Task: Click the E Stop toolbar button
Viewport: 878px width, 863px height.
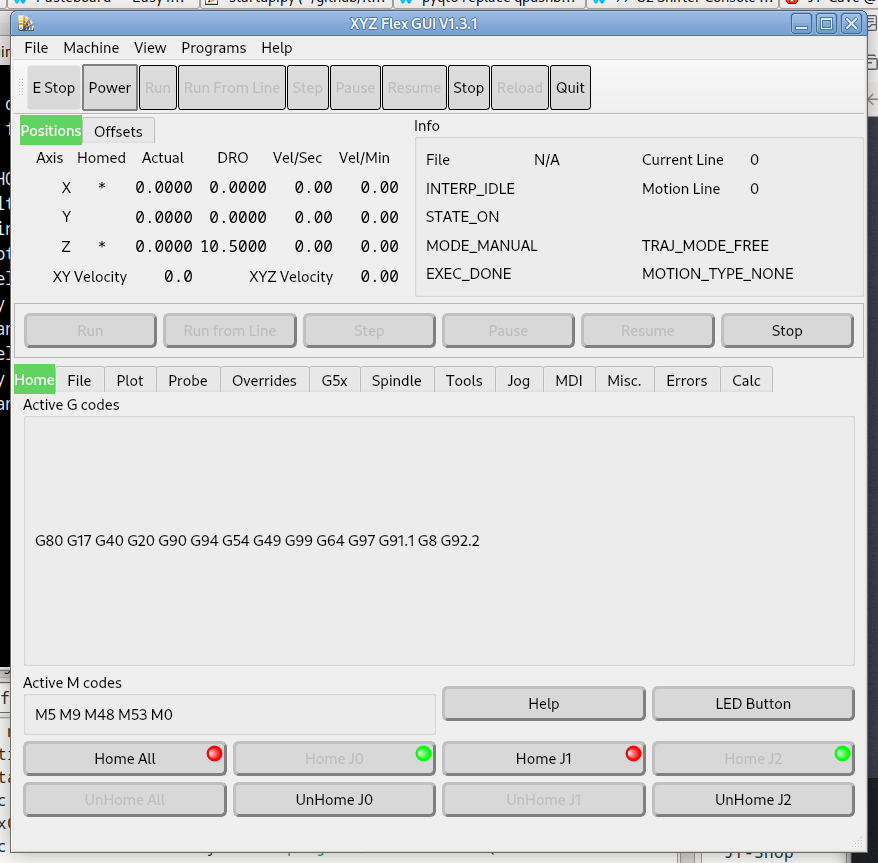Action: coord(53,88)
